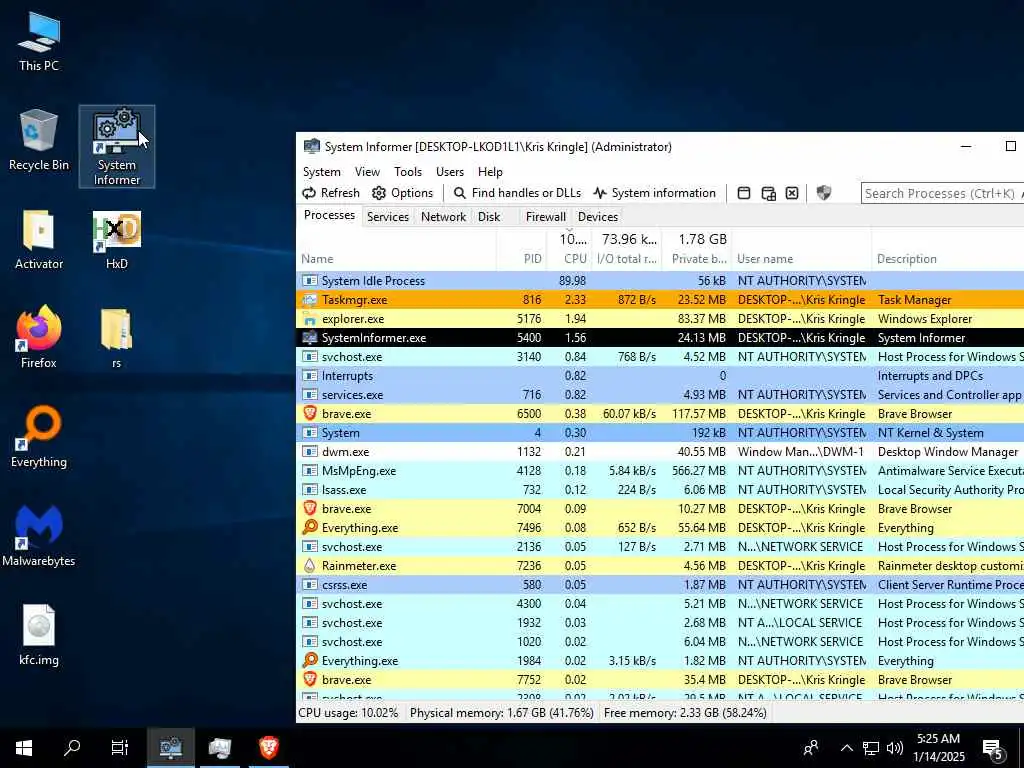Select the Interrupts row
The height and width of the screenshot is (768, 1024).
pos(660,376)
